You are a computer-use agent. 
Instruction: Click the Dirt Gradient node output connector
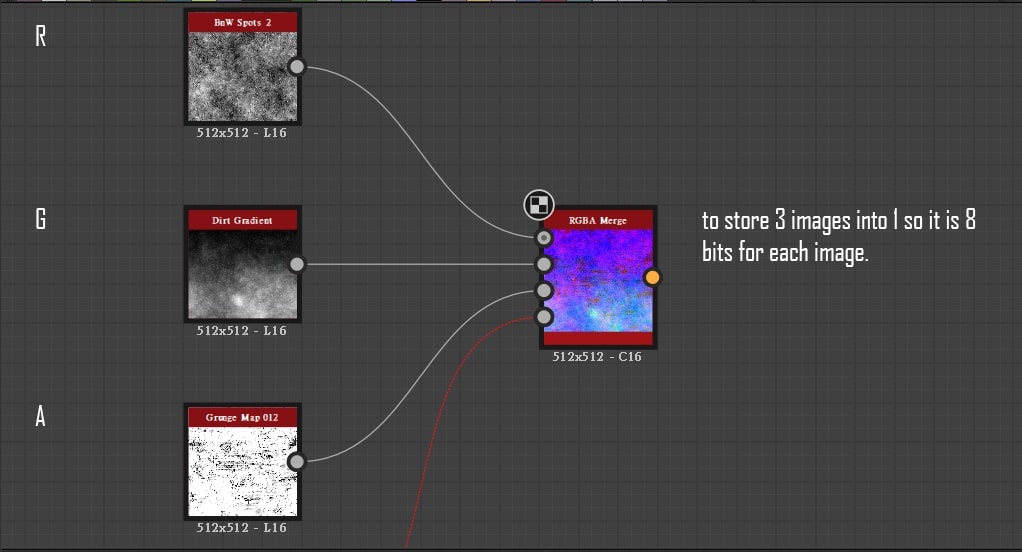[297, 264]
